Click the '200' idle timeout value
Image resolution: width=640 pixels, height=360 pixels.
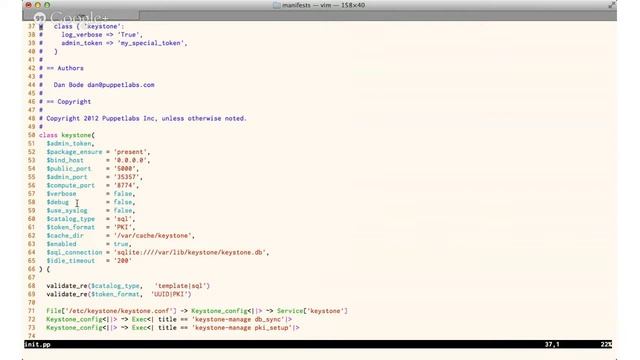point(123,261)
